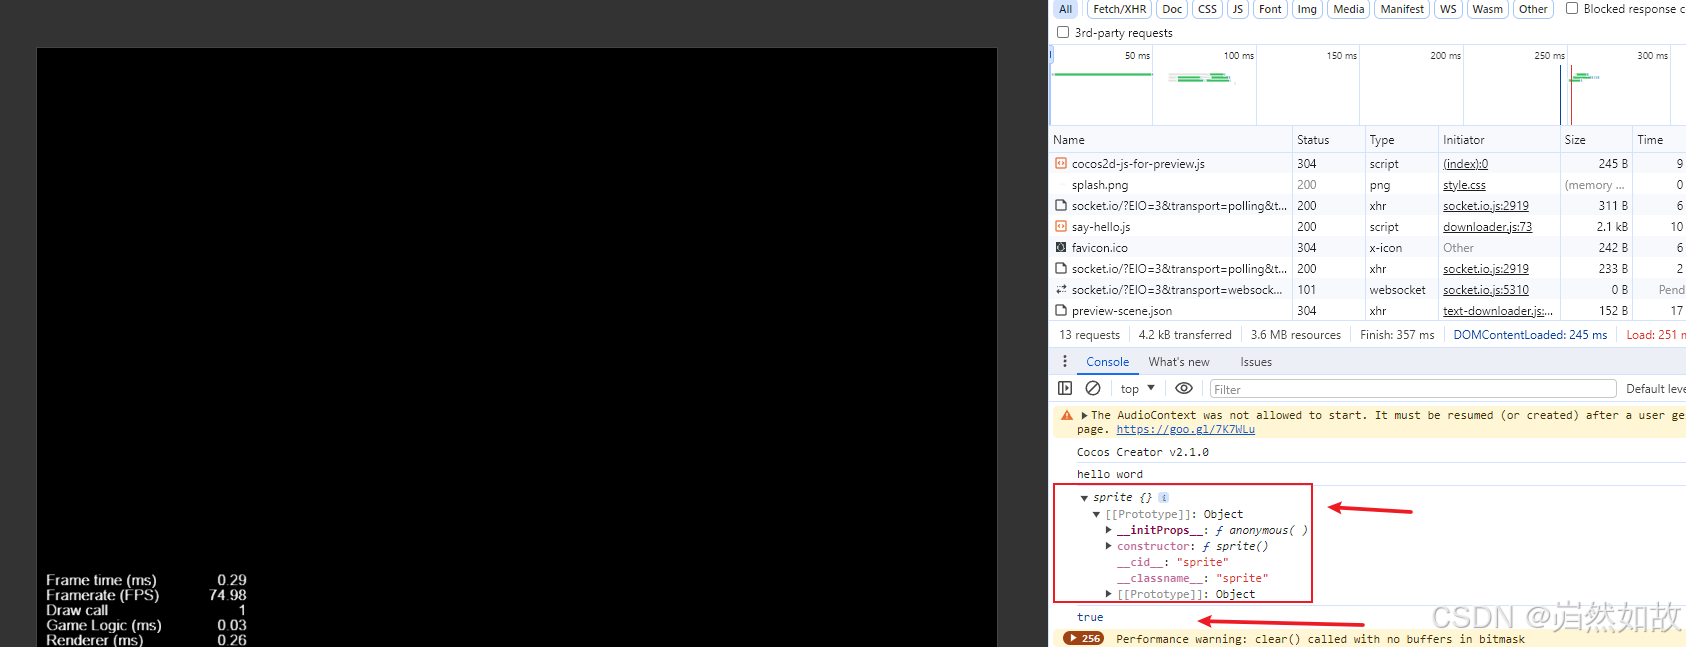Select the socket.io websocket transport request

tap(1177, 290)
